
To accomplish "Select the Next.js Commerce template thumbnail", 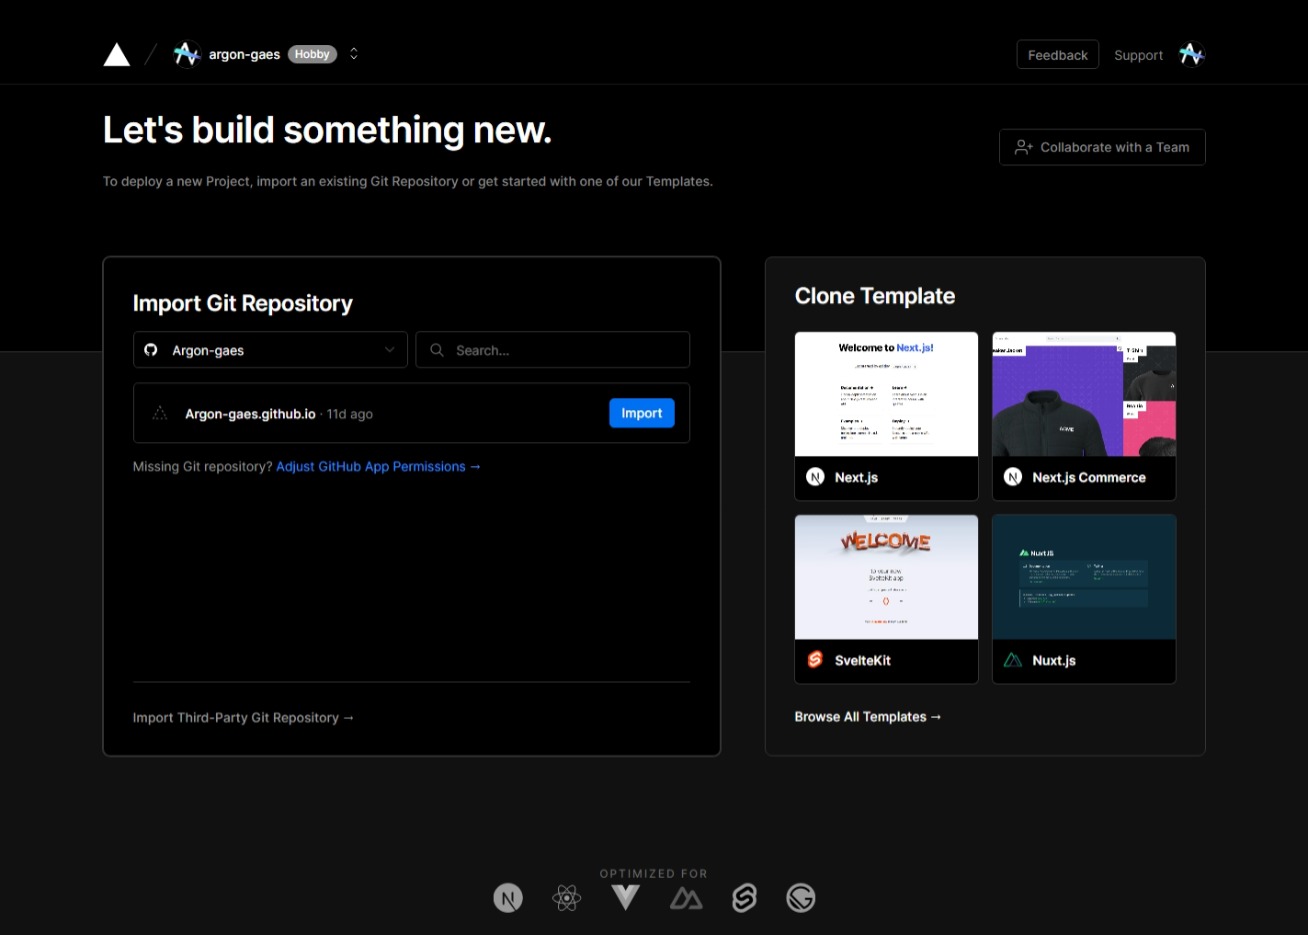I will coord(1084,394).
